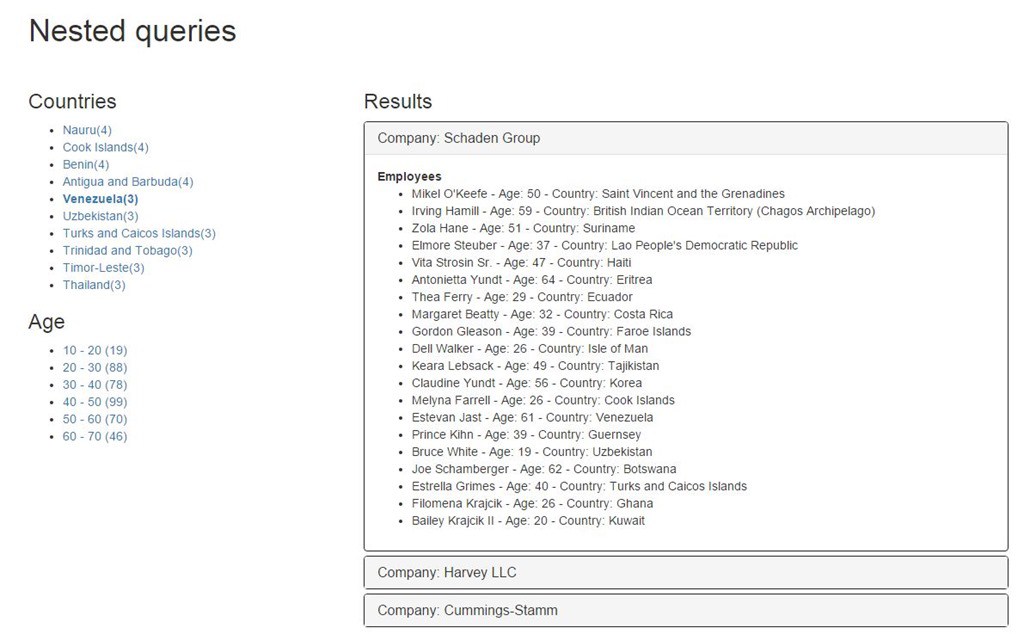The width and height of the screenshot is (1024, 634).
Task: Filter by Thailand(3)
Action: pyautogui.click(x=93, y=285)
